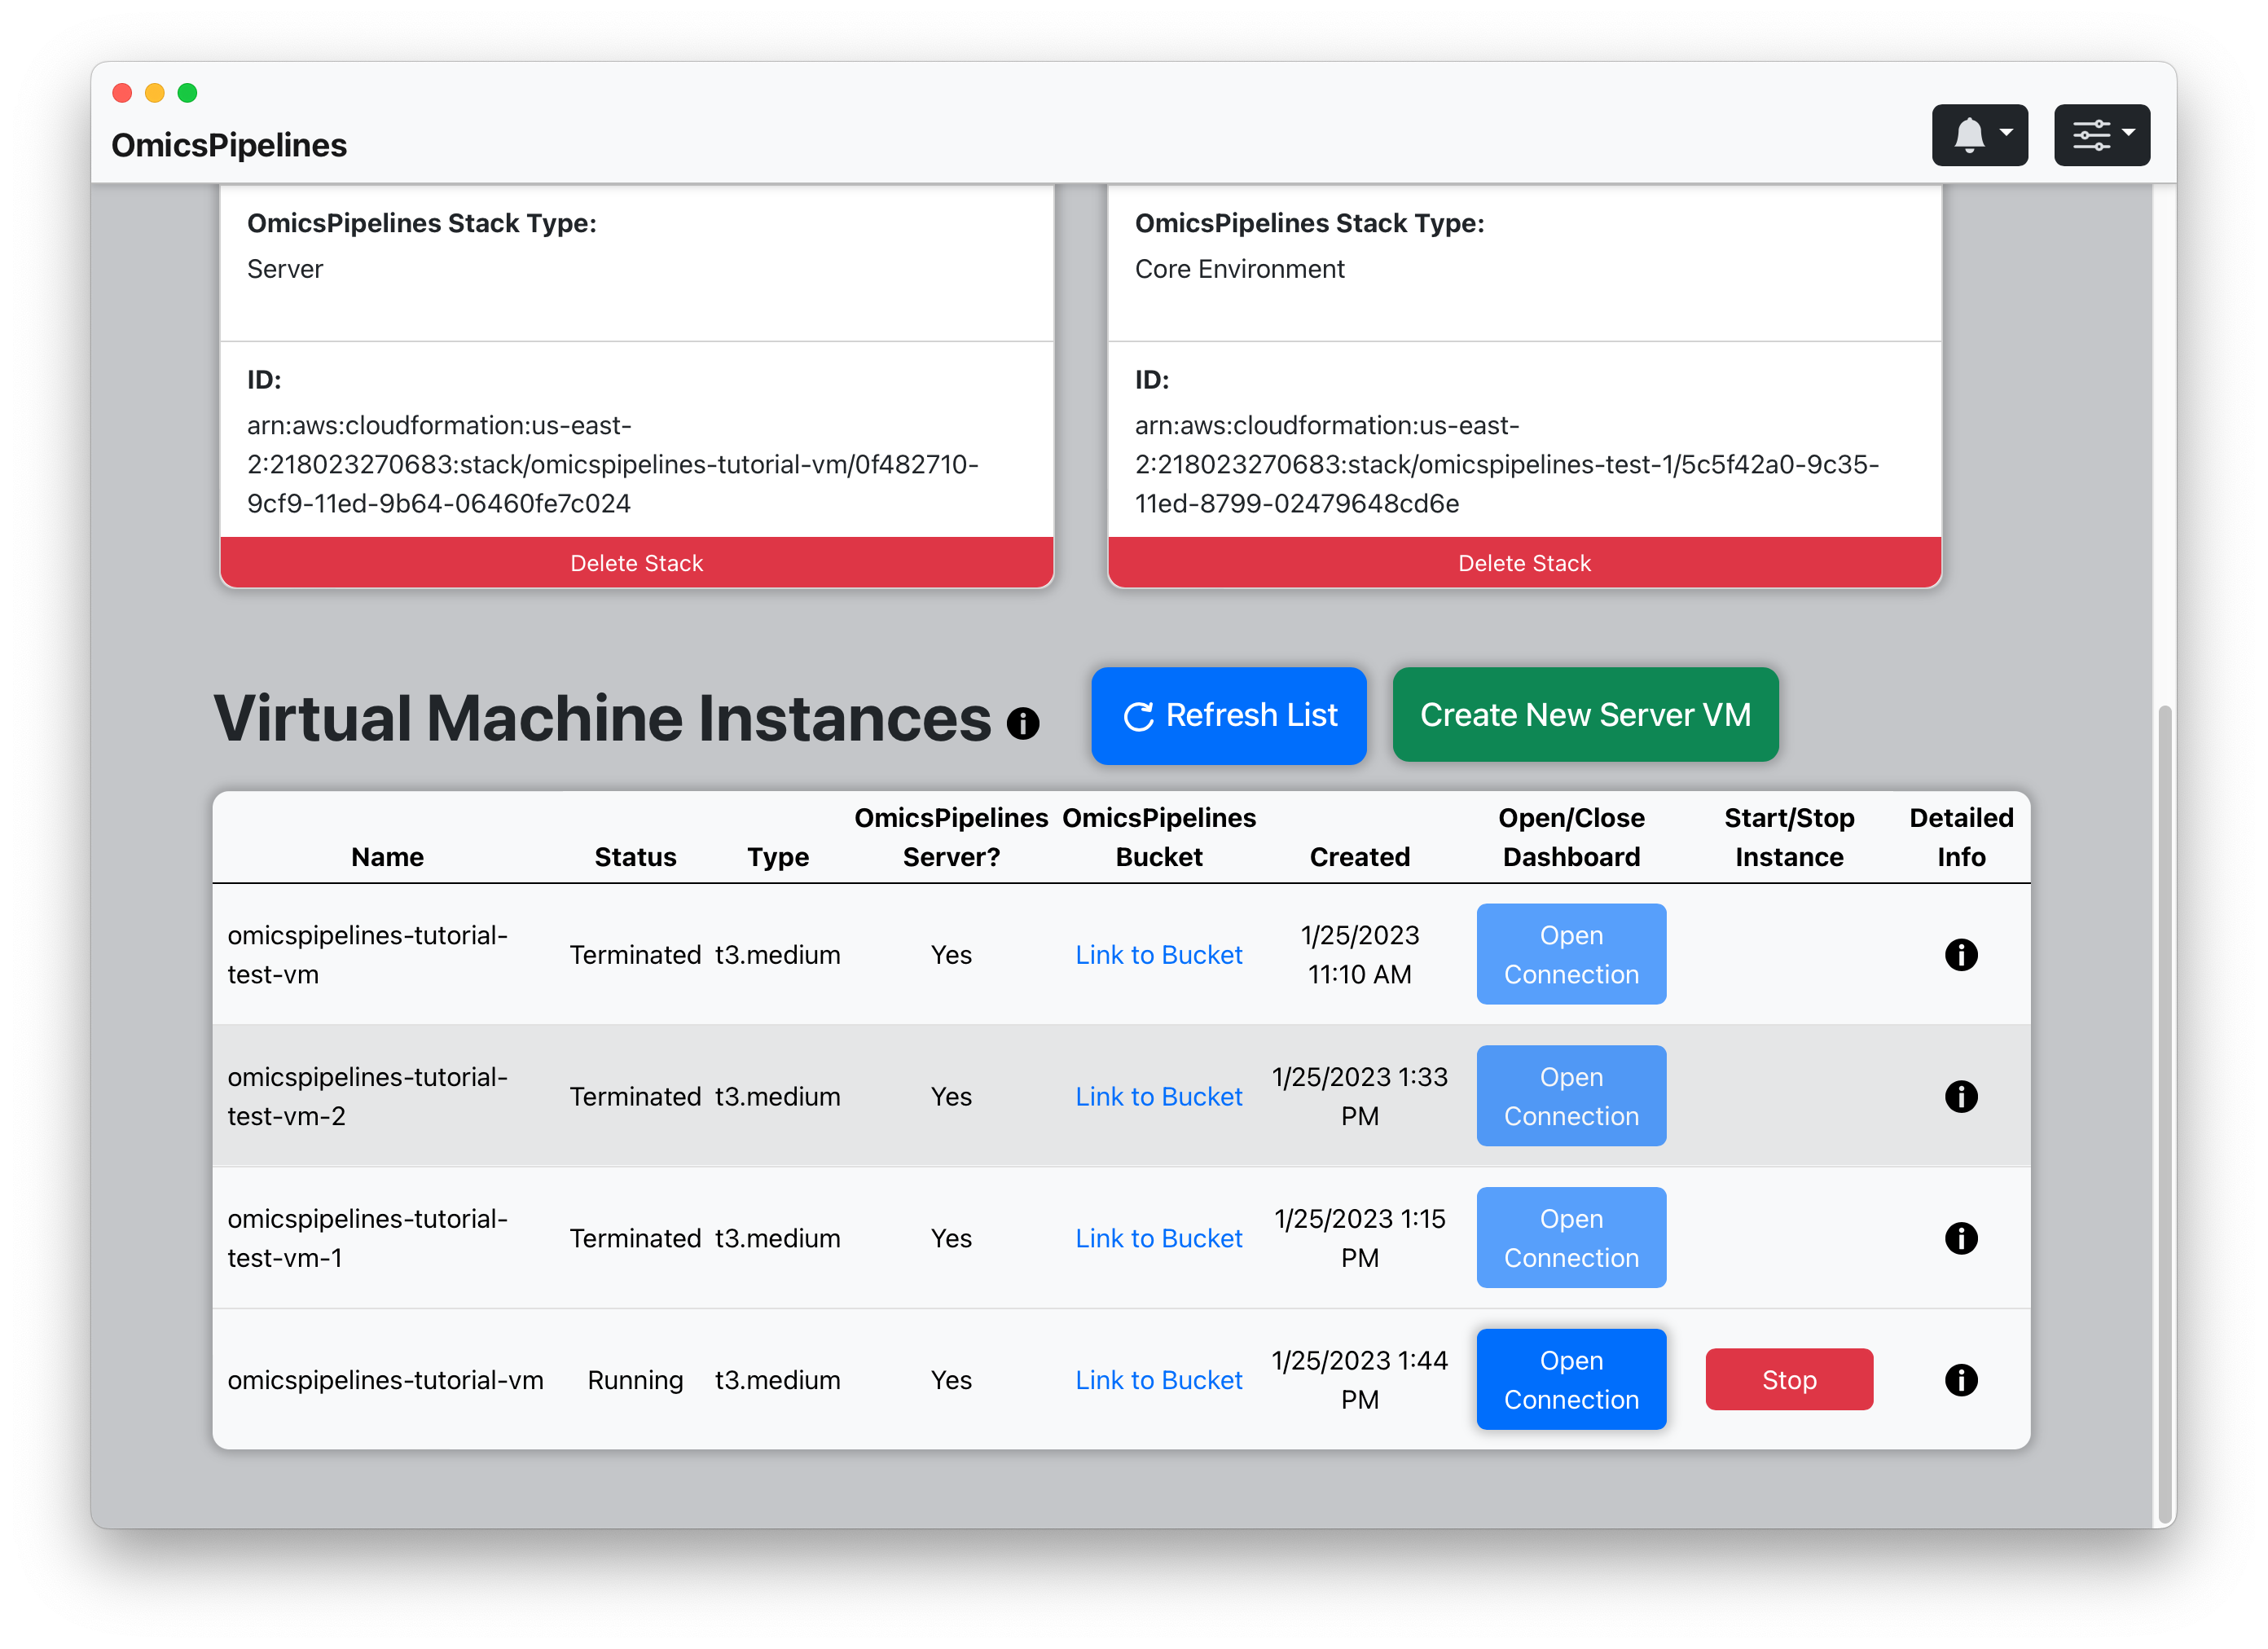
Task: Click the OmicsPipelines app title
Action: (x=229, y=145)
